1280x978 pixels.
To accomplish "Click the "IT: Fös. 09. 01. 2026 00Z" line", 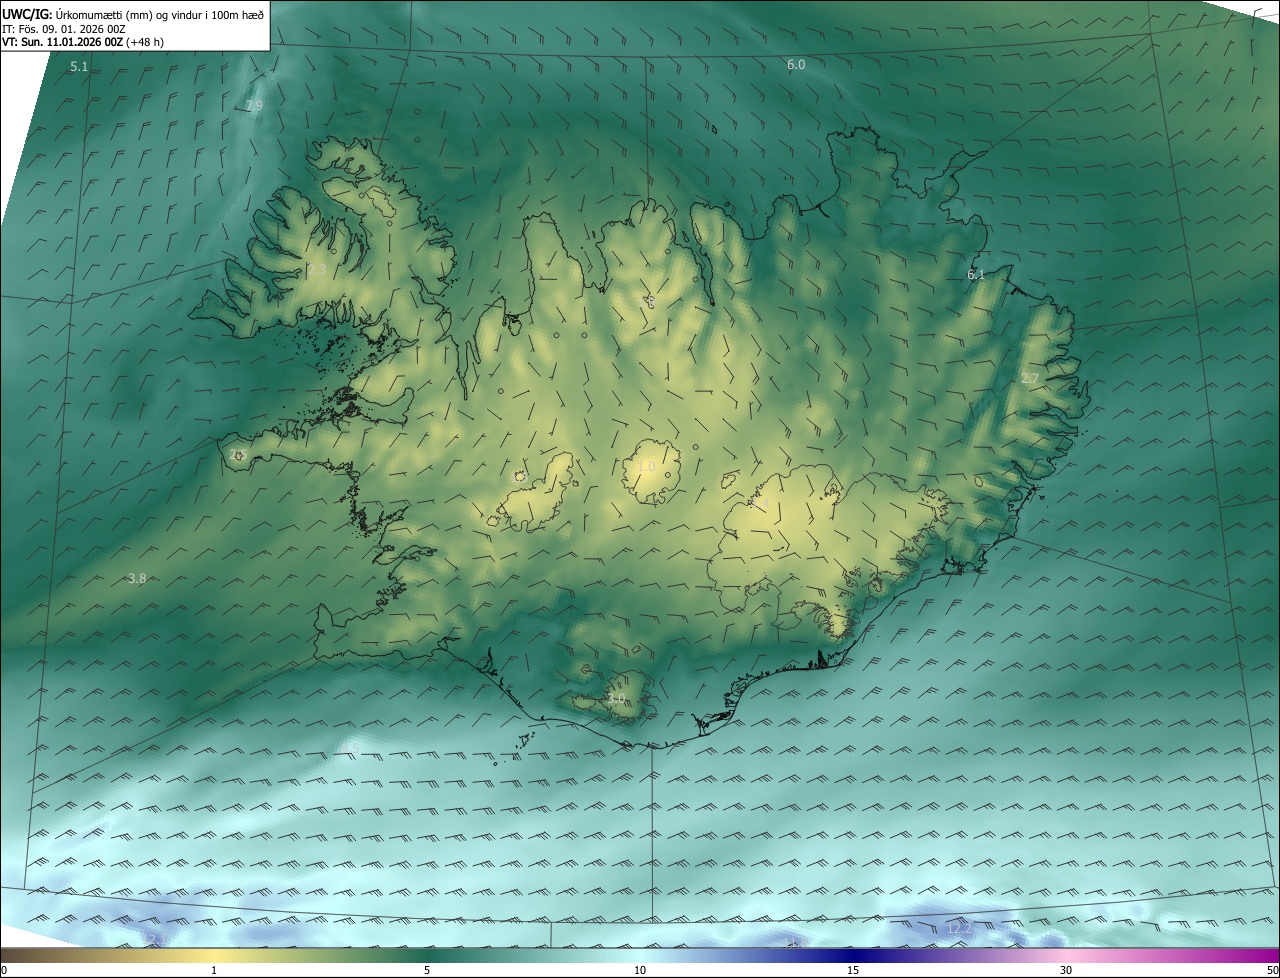I will click(64, 28).
